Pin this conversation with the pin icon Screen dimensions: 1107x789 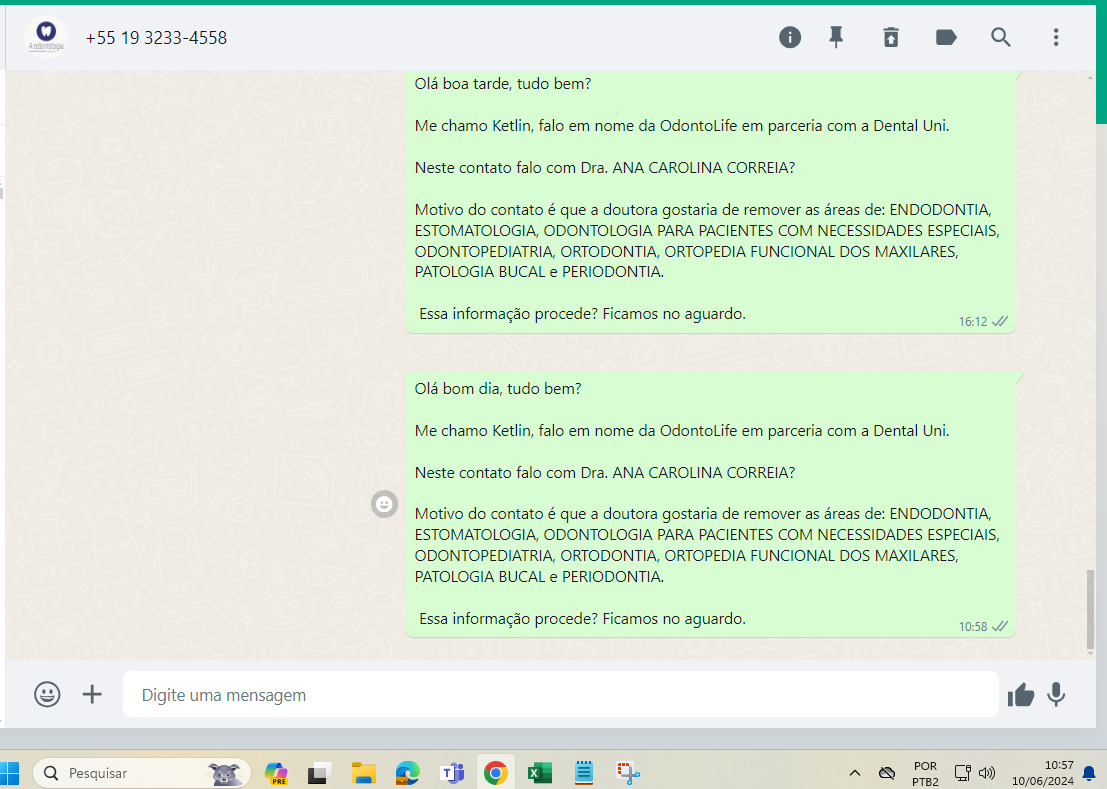pos(836,37)
